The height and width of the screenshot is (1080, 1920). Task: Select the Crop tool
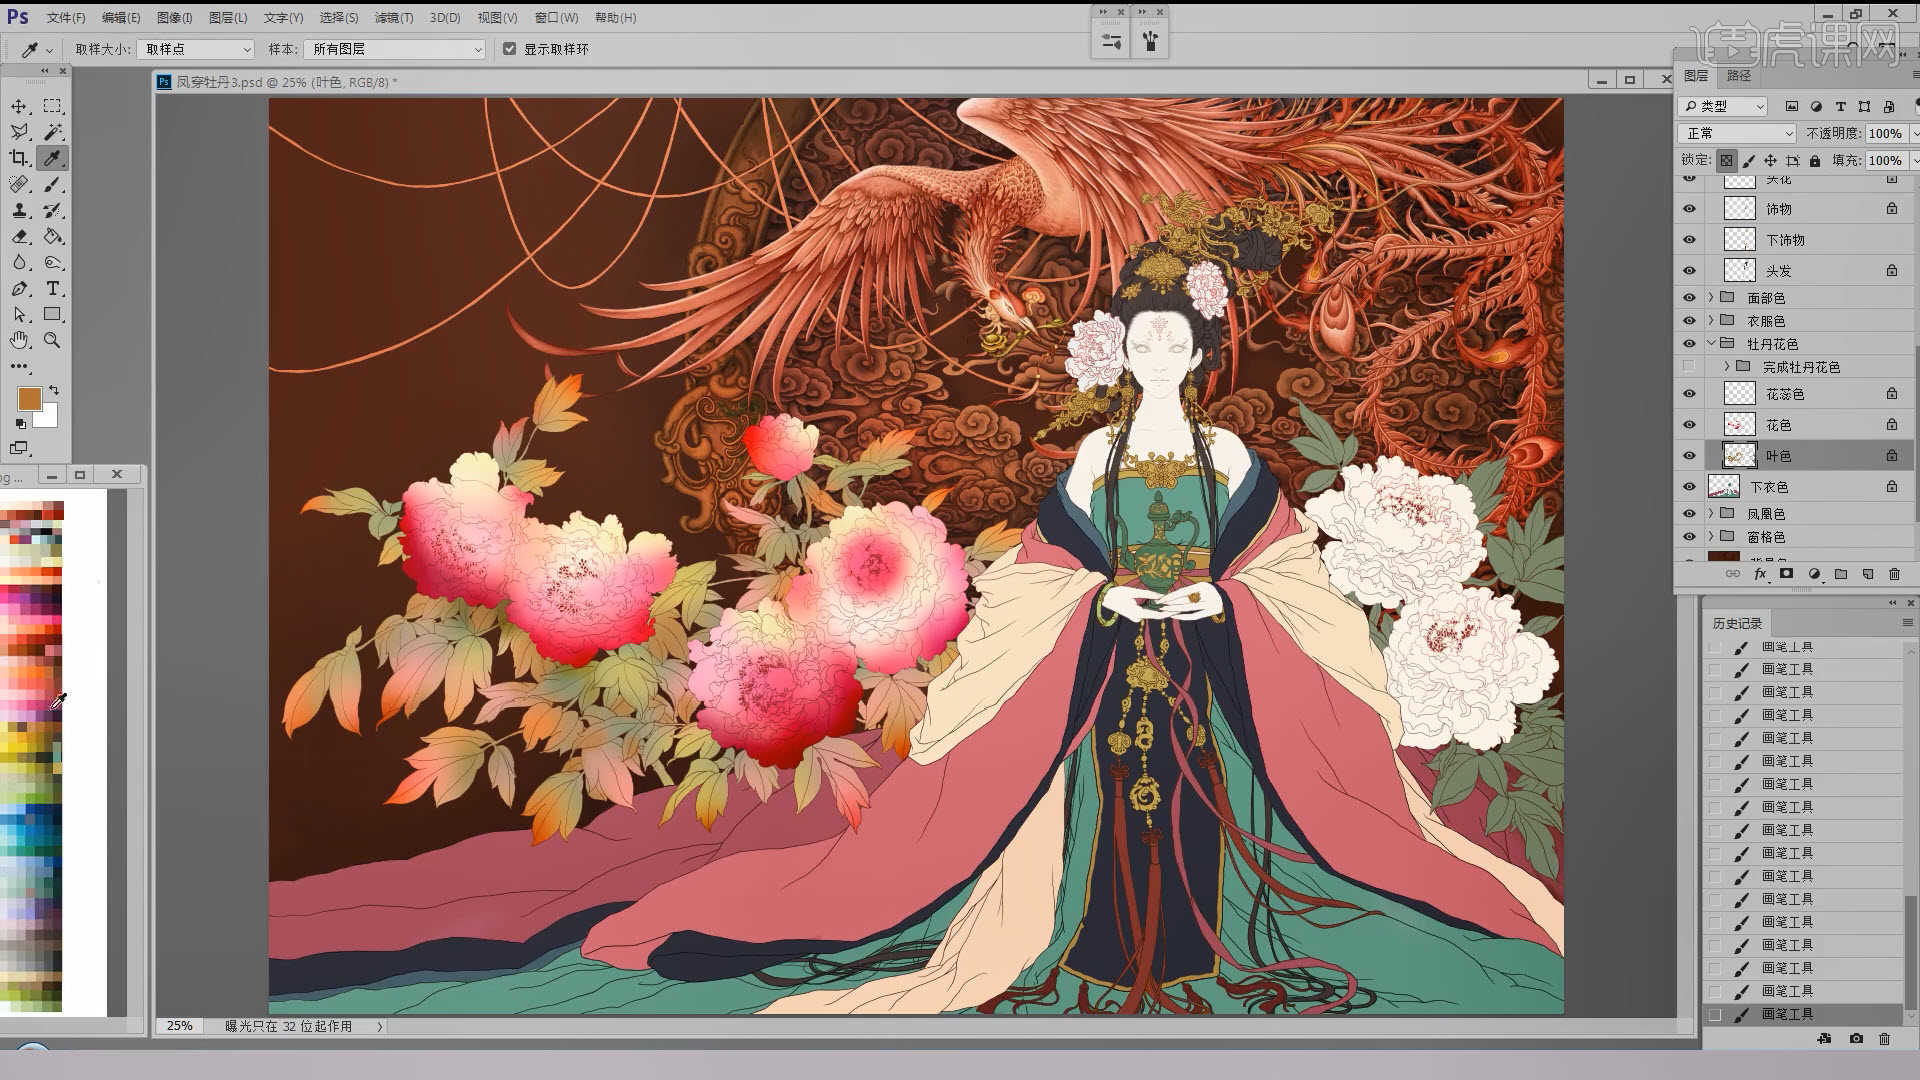tap(19, 158)
